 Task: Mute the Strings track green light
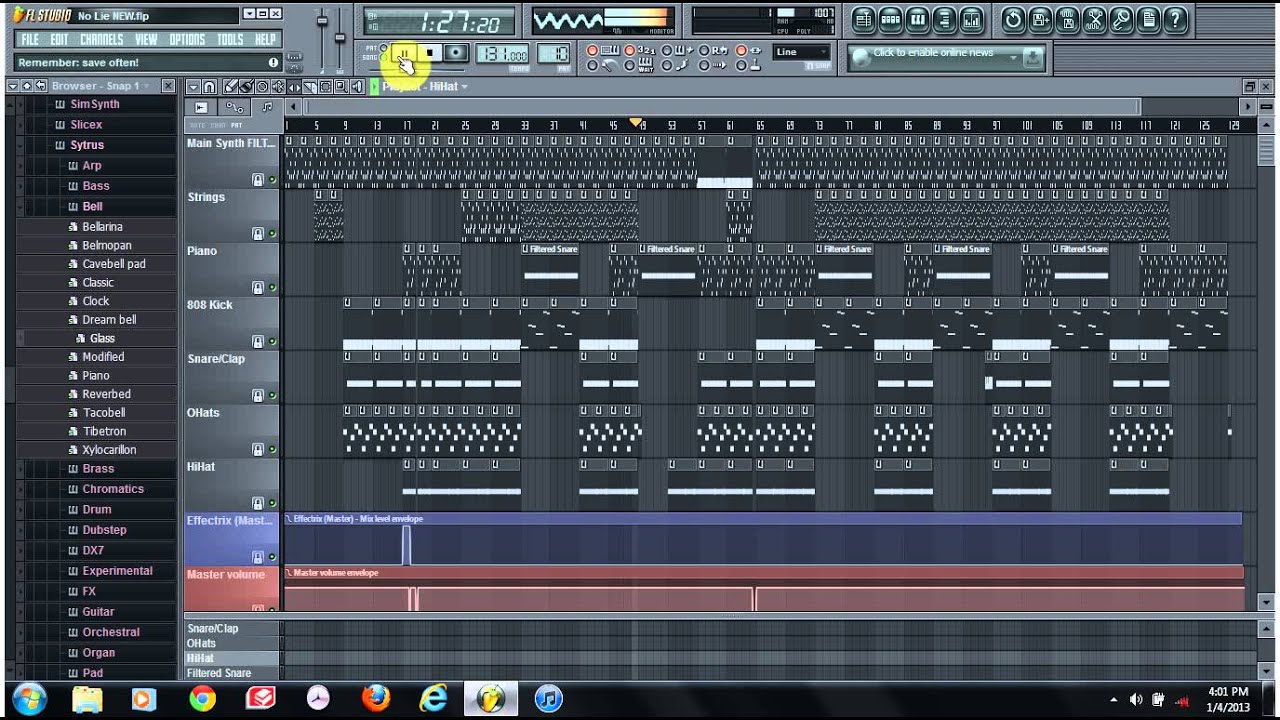click(272, 234)
